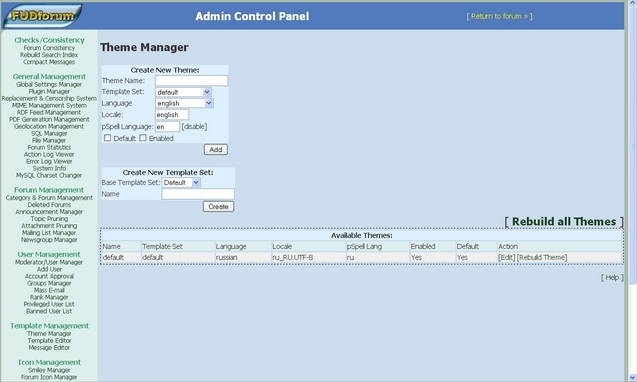Open Plugin Manager
This screenshot has width=637, height=382.
pos(49,91)
